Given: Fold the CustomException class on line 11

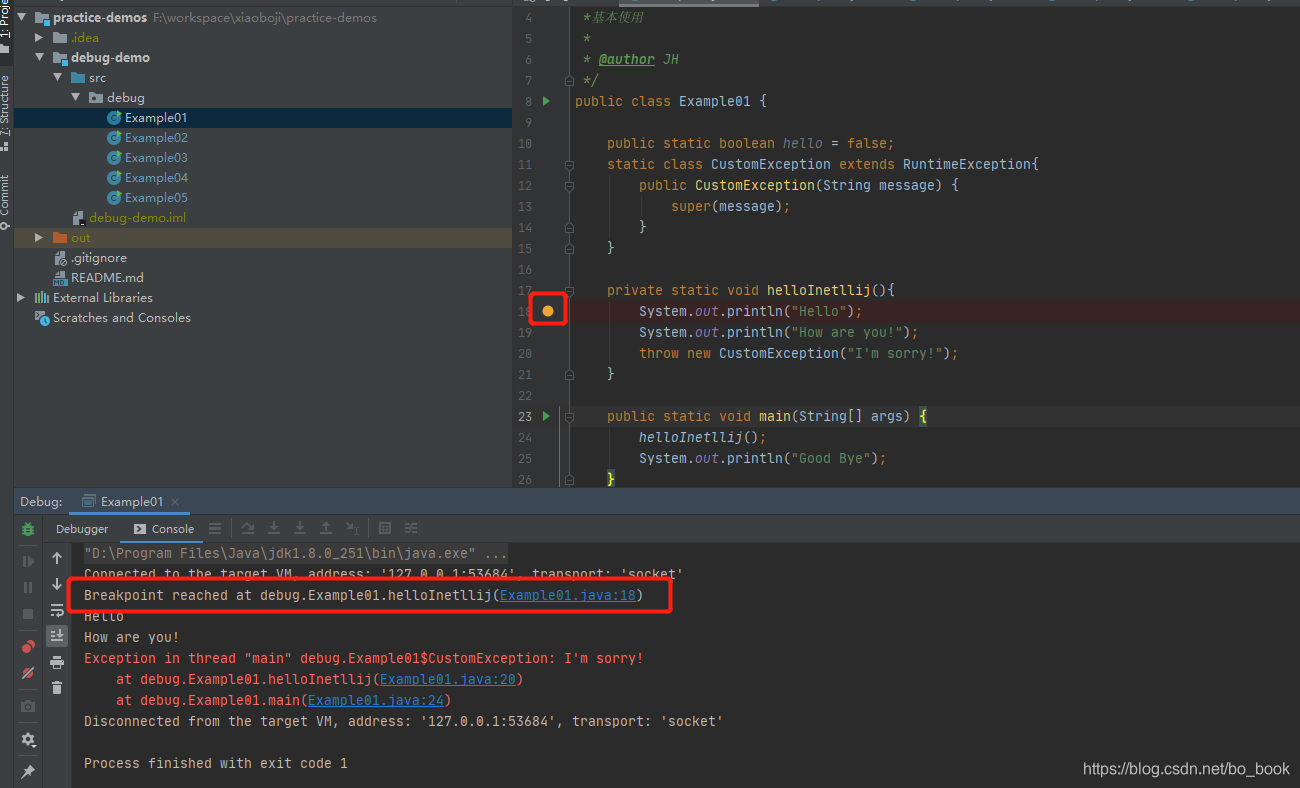Looking at the screenshot, I should click(x=569, y=164).
